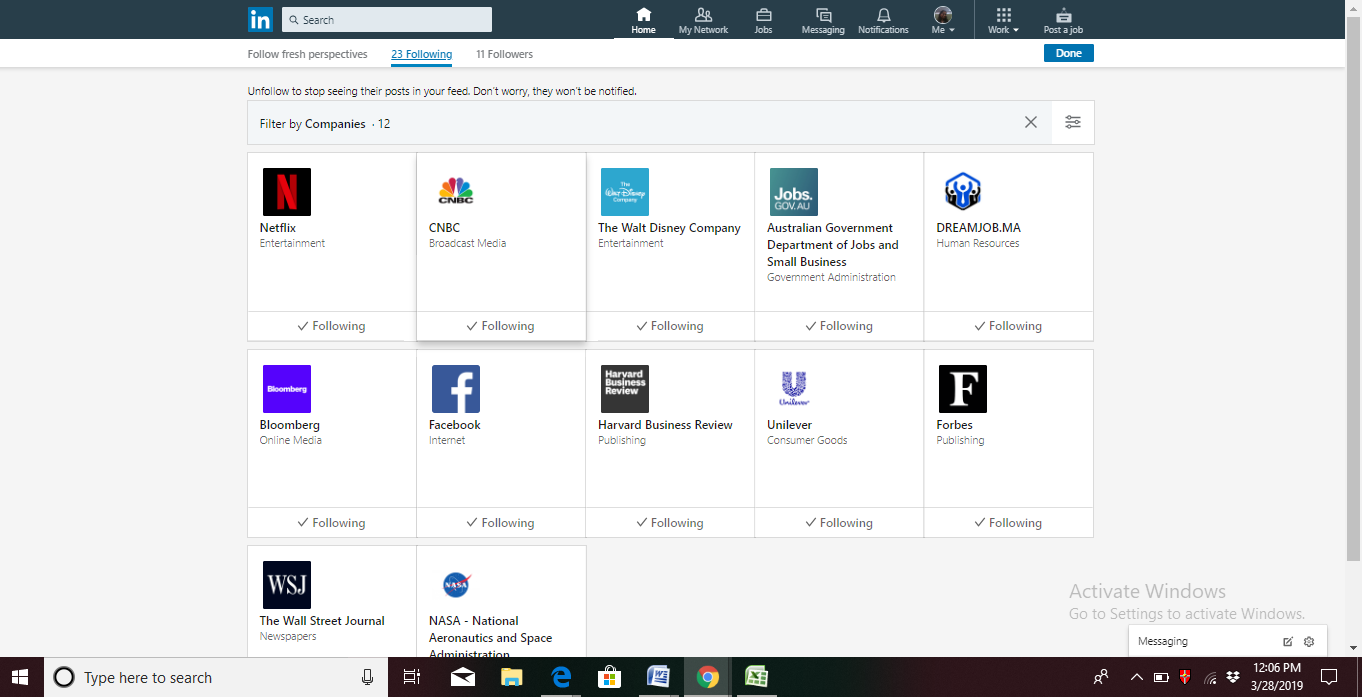Switch to 11 Followers tab

point(504,54)
